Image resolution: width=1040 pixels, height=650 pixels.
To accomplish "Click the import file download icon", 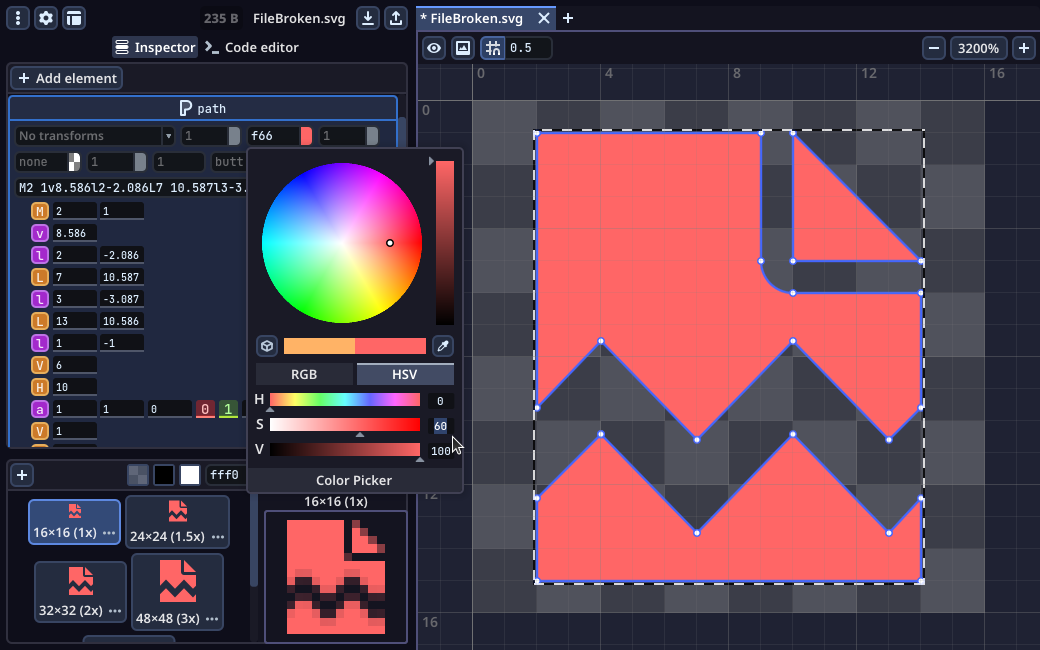I will (x=368, y=18).
